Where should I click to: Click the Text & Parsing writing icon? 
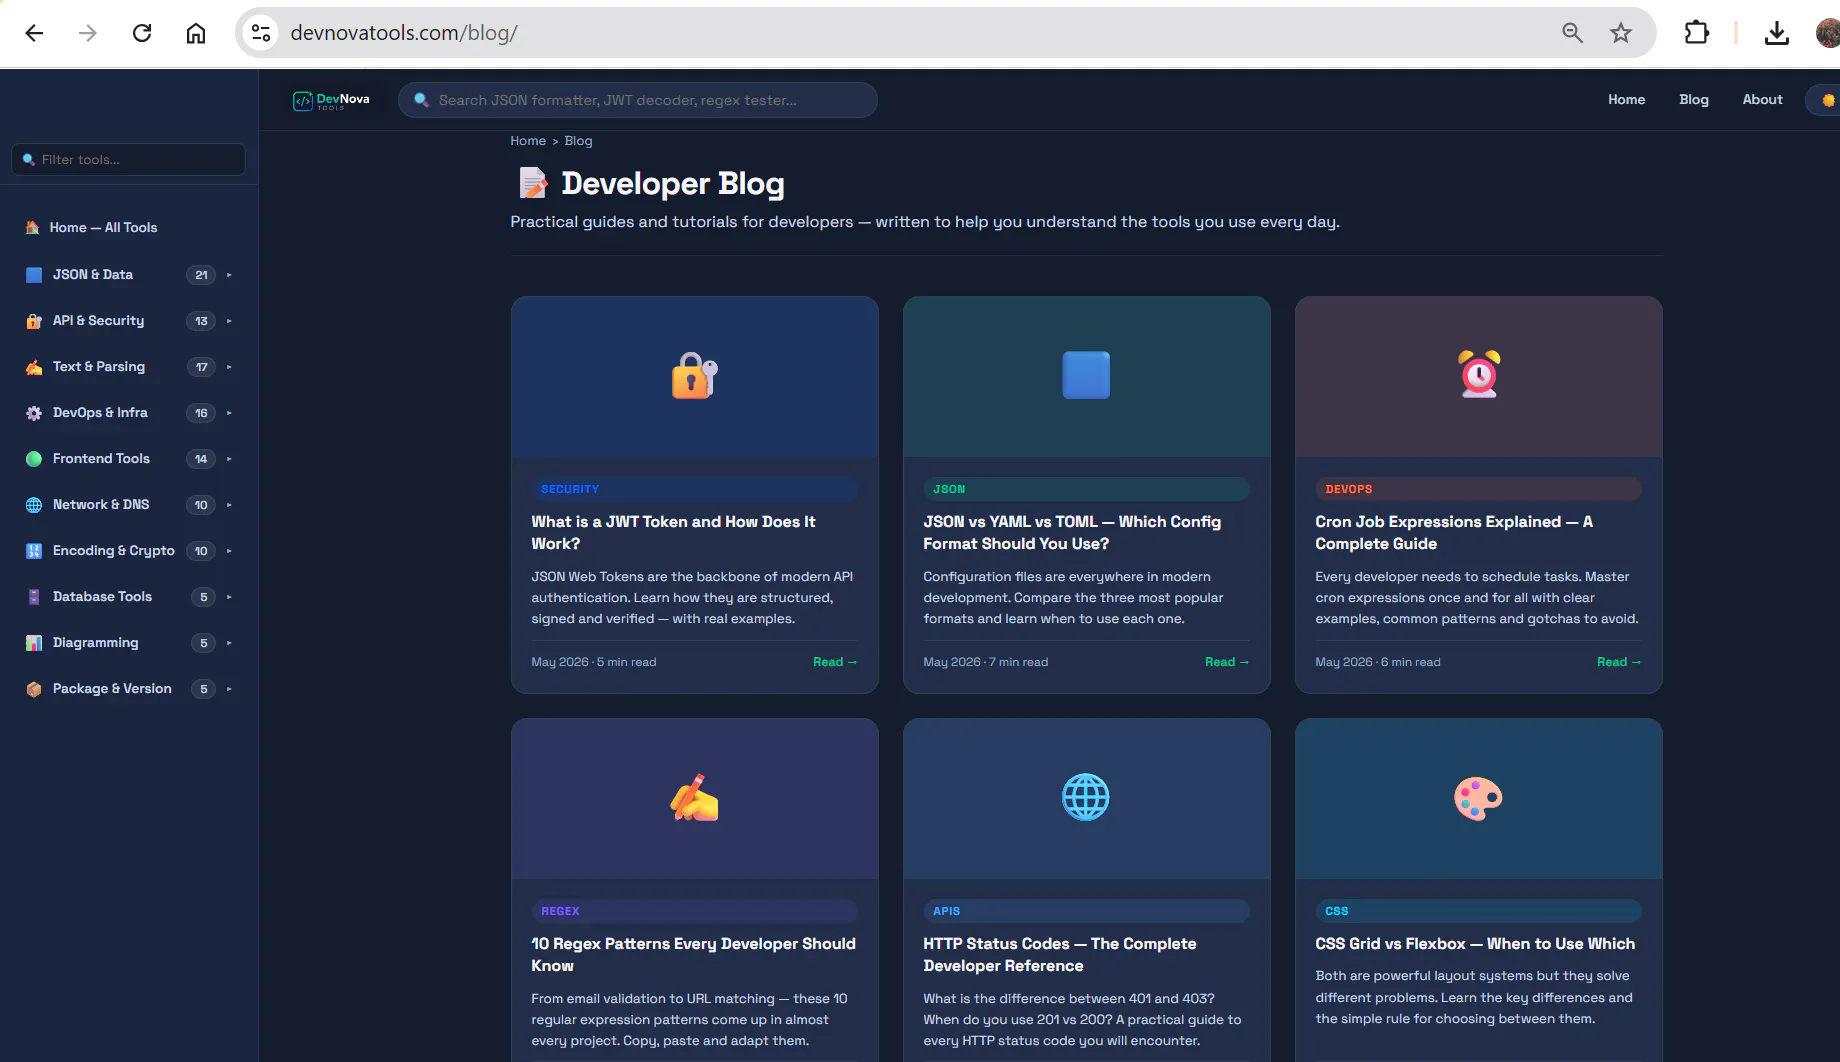coord(34,367)
